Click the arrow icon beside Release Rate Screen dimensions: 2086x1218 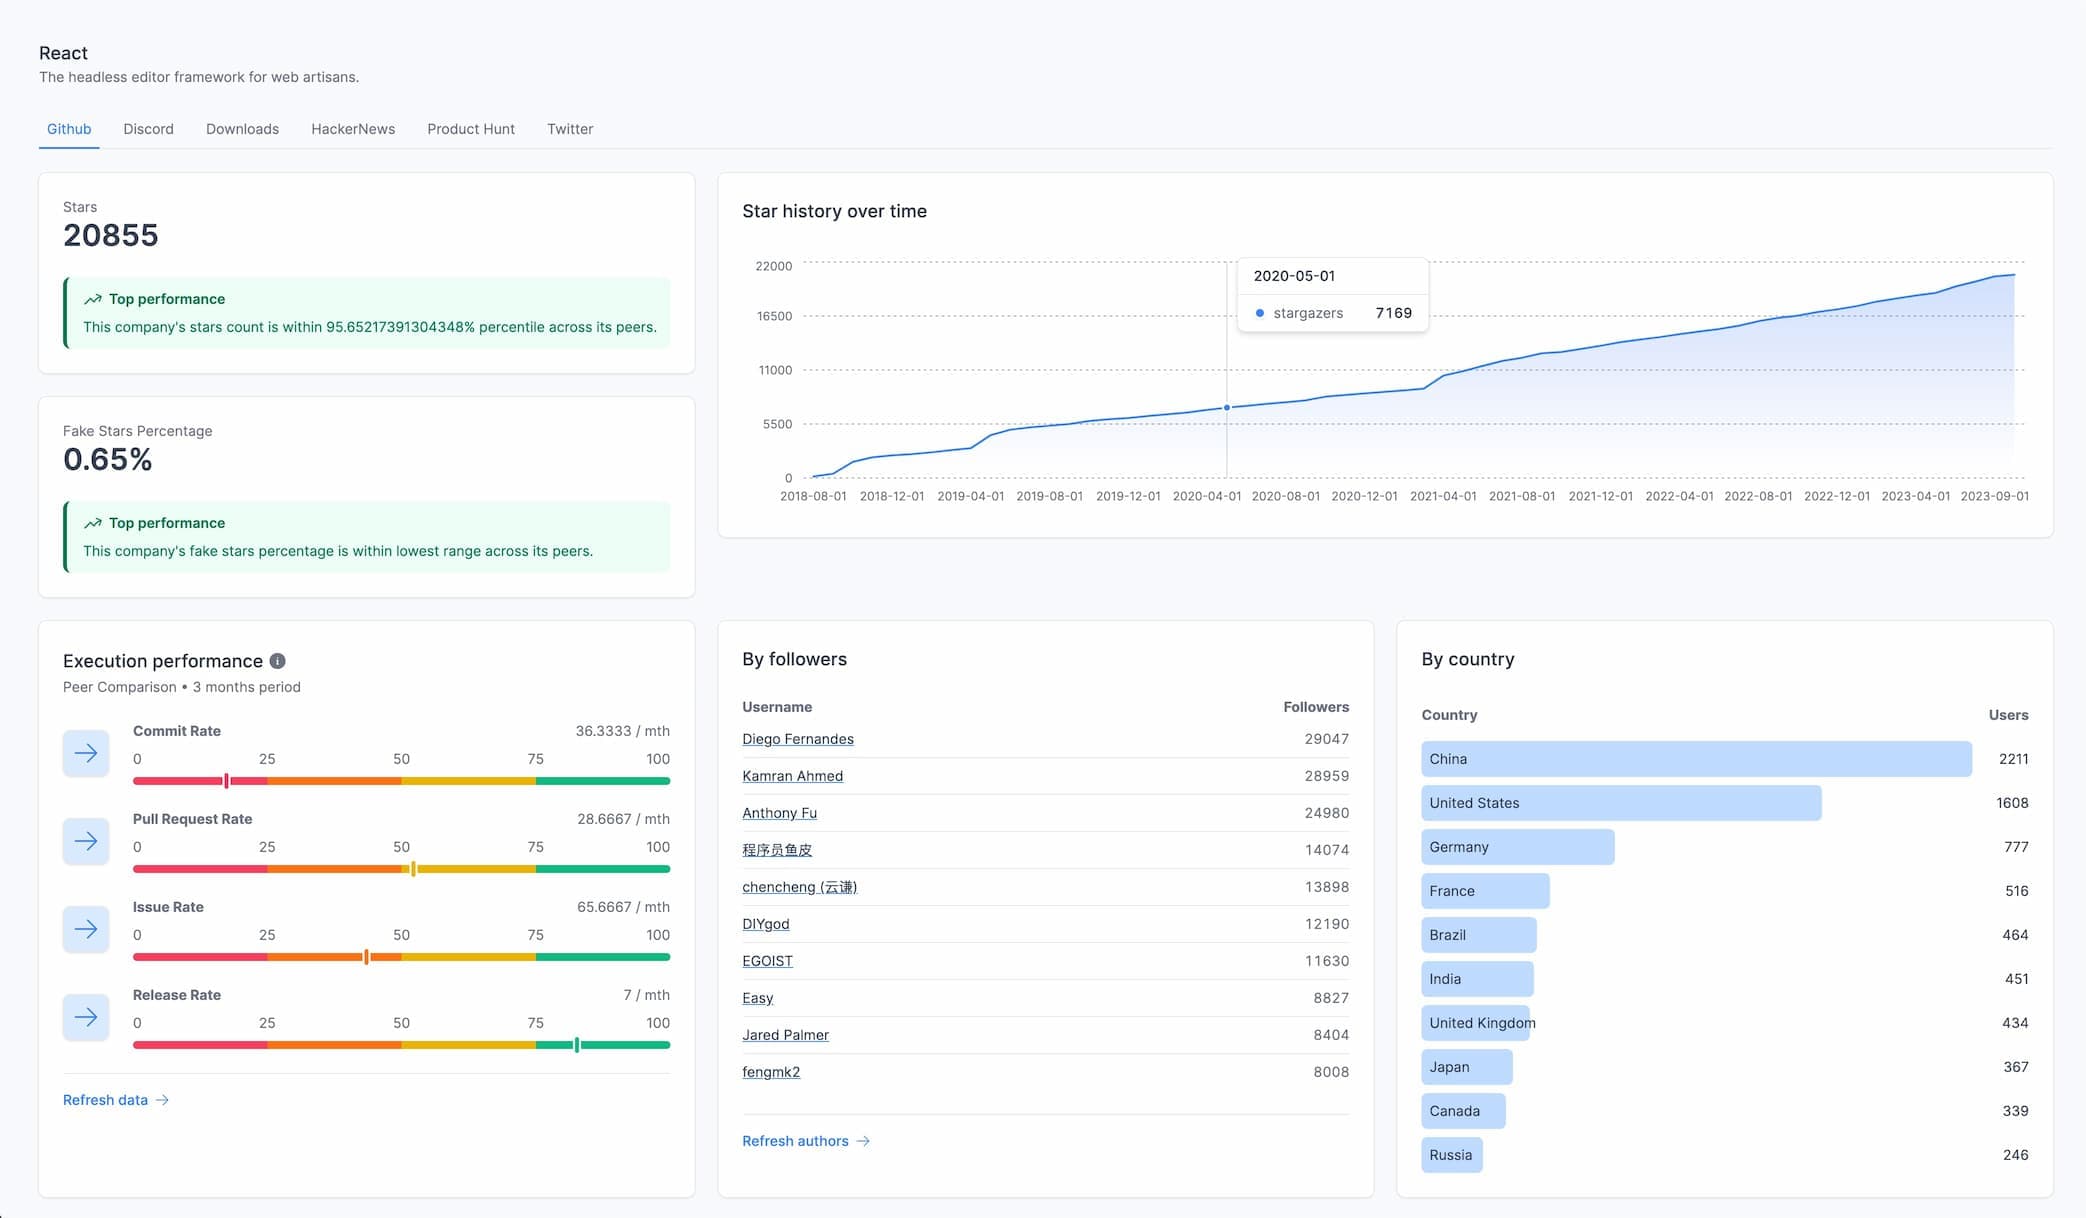tap(86, 1017)
